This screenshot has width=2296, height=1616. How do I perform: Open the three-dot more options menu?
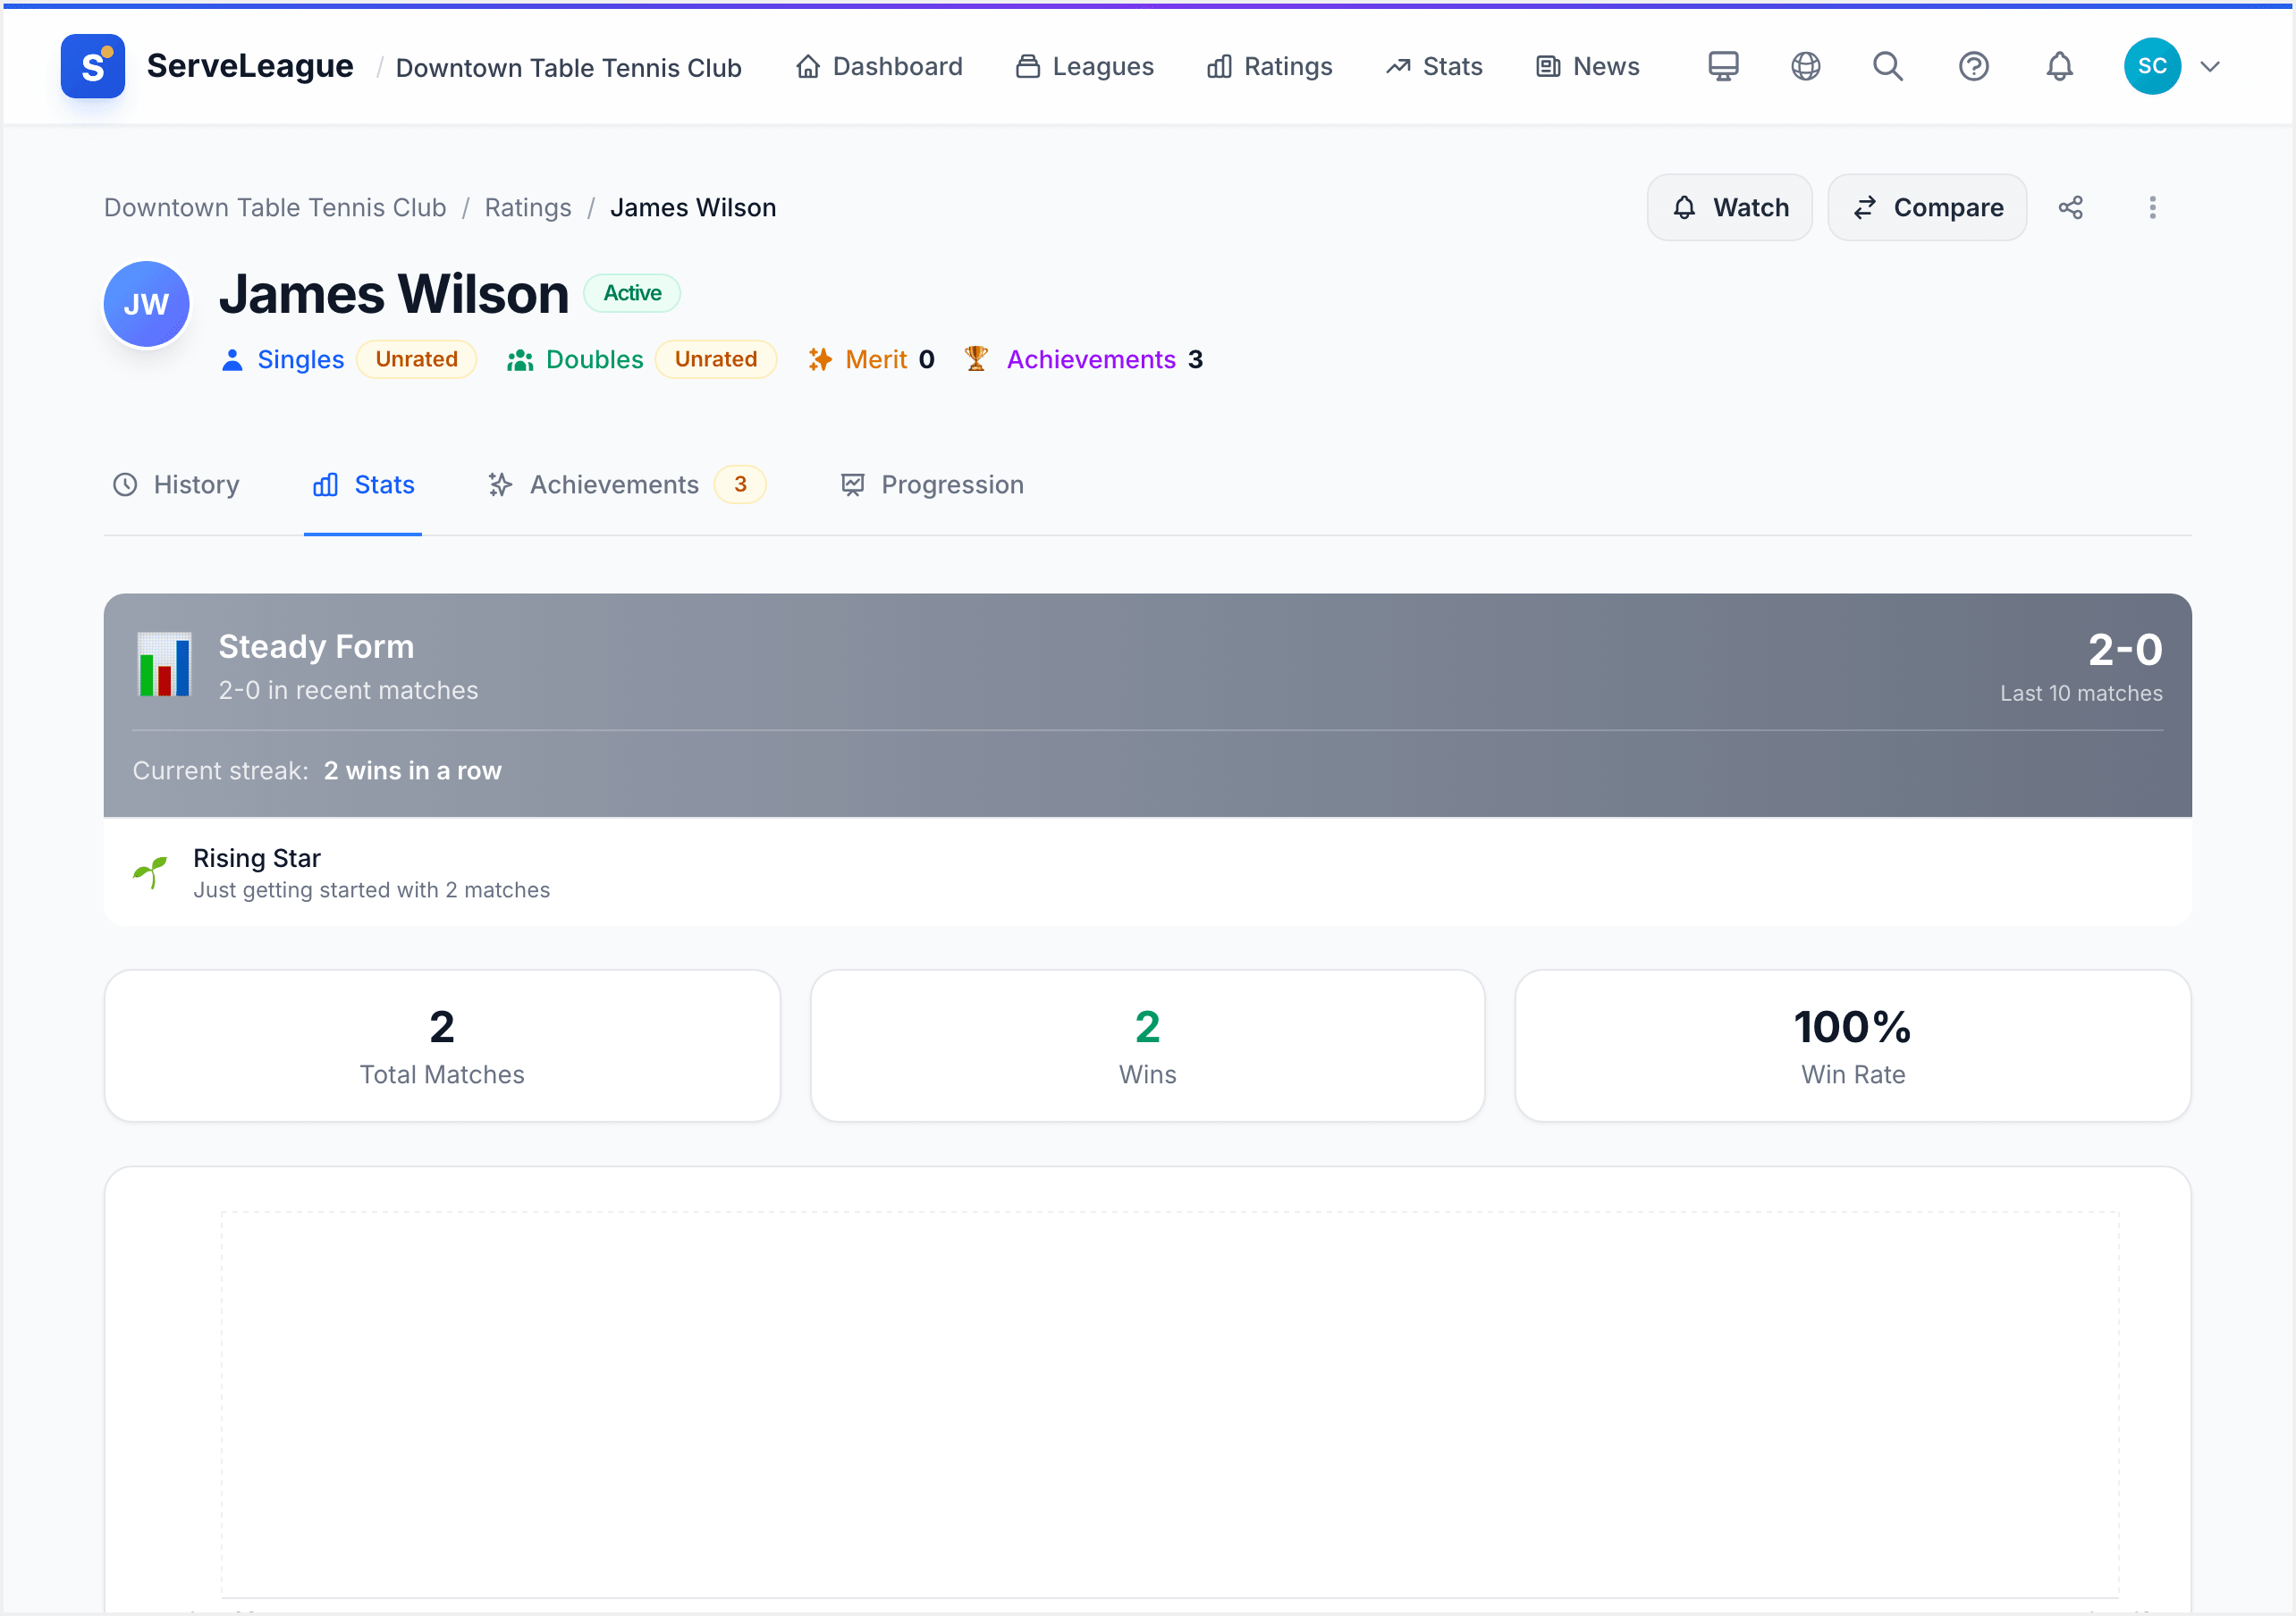point(2153,207)
